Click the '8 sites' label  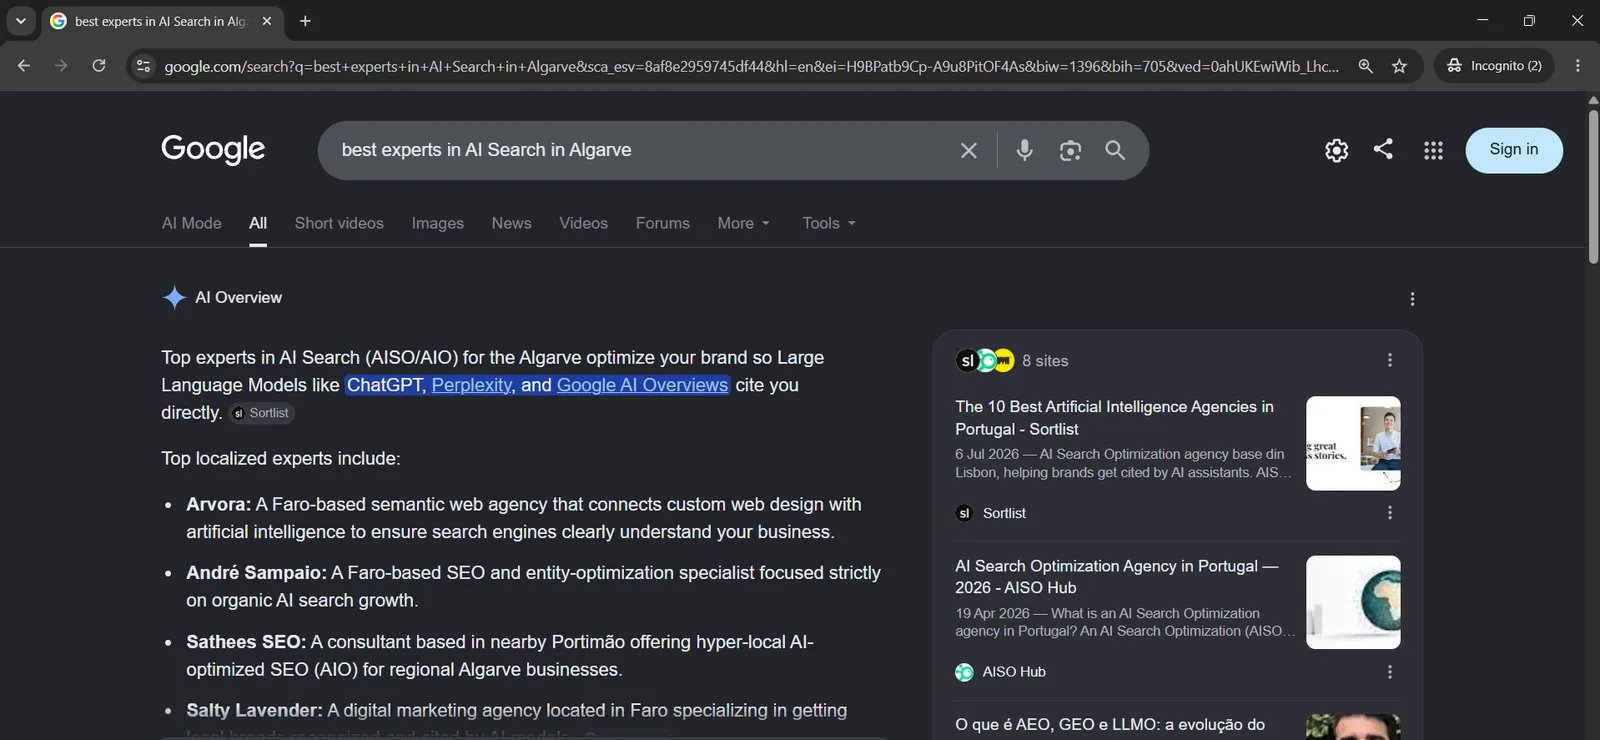(1045, 361)
